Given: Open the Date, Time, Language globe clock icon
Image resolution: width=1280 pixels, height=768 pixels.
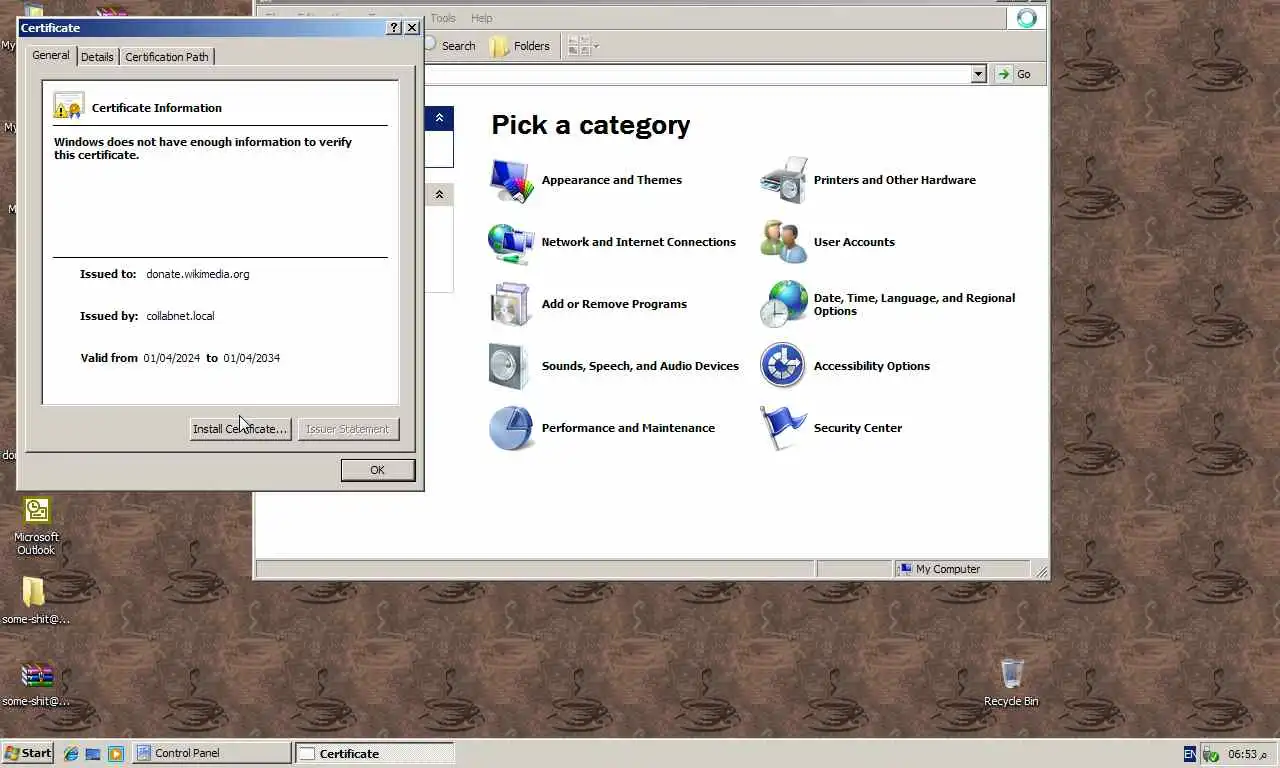Looking at the screenshot, I should click(784, 304).
